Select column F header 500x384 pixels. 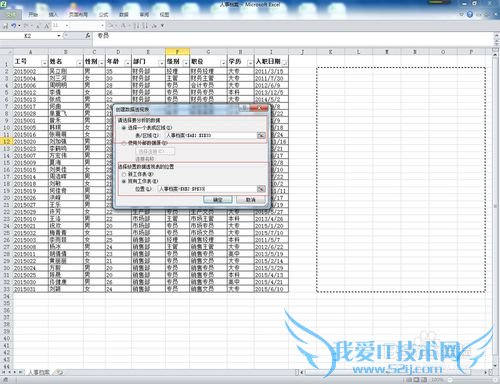(x=177, y=52)
